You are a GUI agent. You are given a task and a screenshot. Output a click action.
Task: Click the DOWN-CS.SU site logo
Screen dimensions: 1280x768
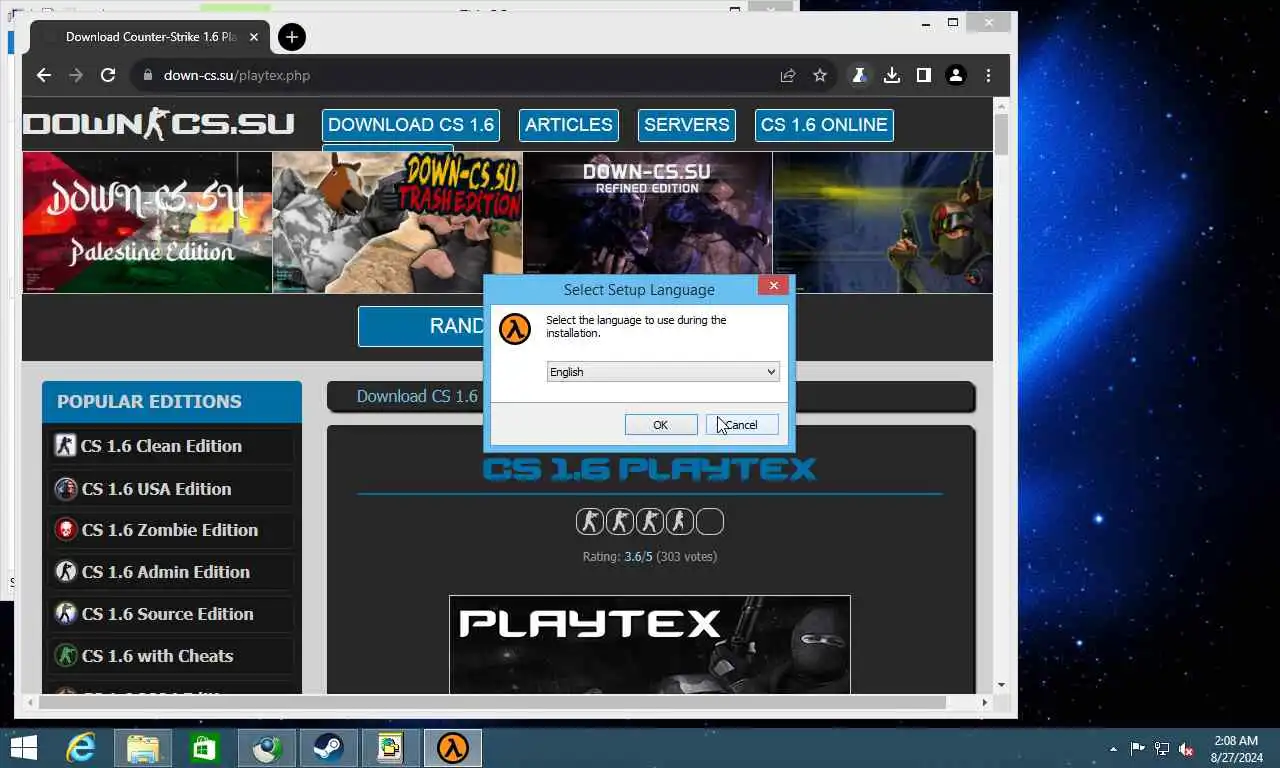(158, 124)
